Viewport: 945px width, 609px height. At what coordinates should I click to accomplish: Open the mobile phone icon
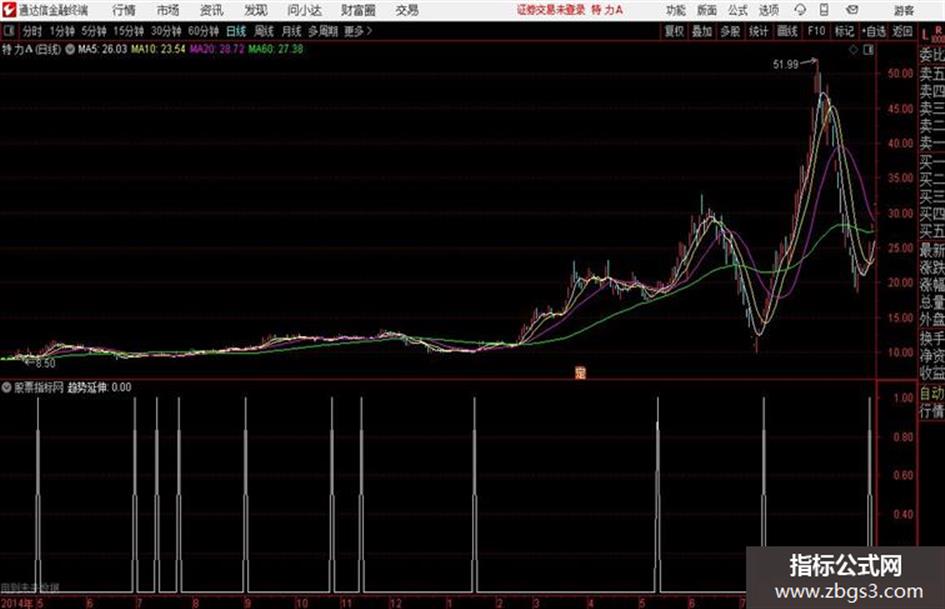(x=824, y=10)
